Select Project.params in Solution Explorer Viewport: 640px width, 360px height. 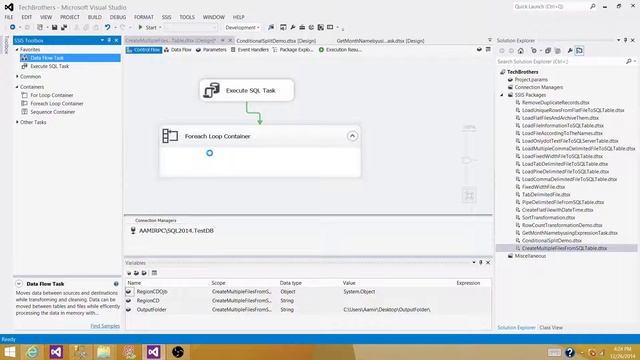(x=531, y=80)
